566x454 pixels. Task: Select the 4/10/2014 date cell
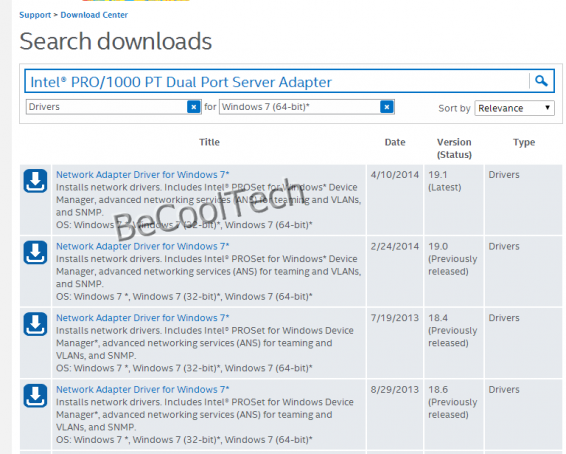point(395,200)
